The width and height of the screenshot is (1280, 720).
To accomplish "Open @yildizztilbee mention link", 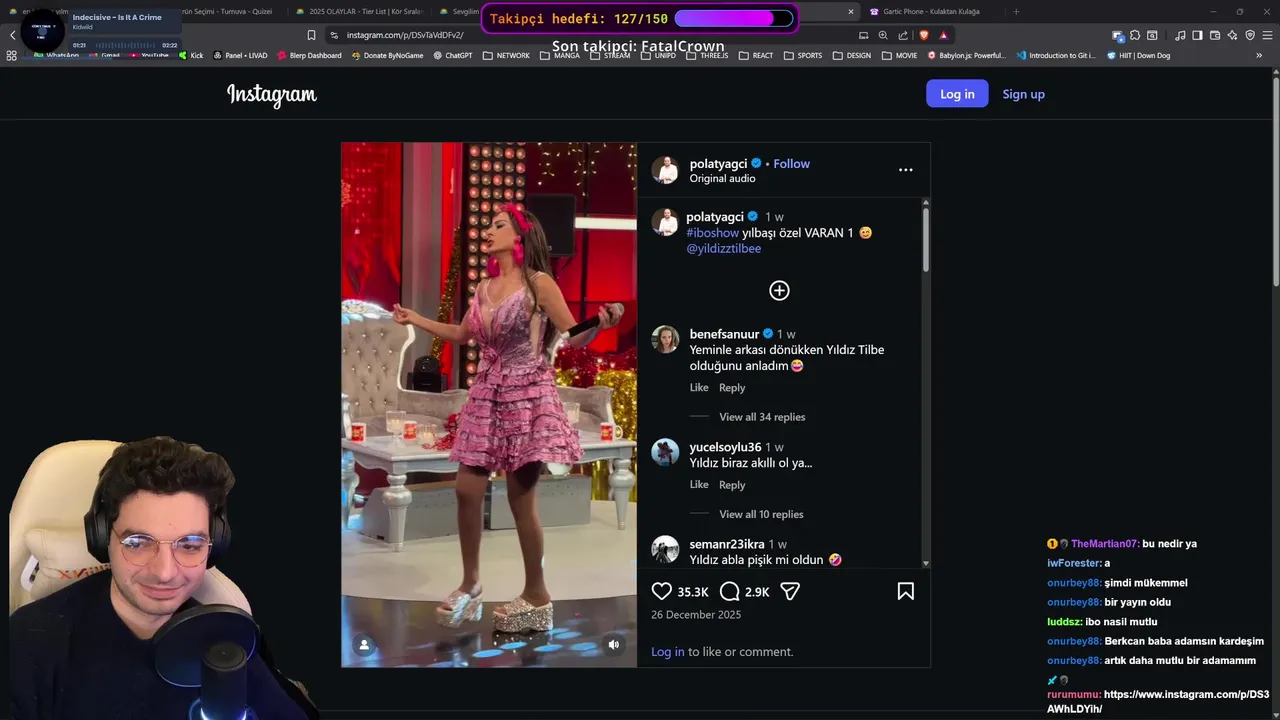I will tap(723, 249).
